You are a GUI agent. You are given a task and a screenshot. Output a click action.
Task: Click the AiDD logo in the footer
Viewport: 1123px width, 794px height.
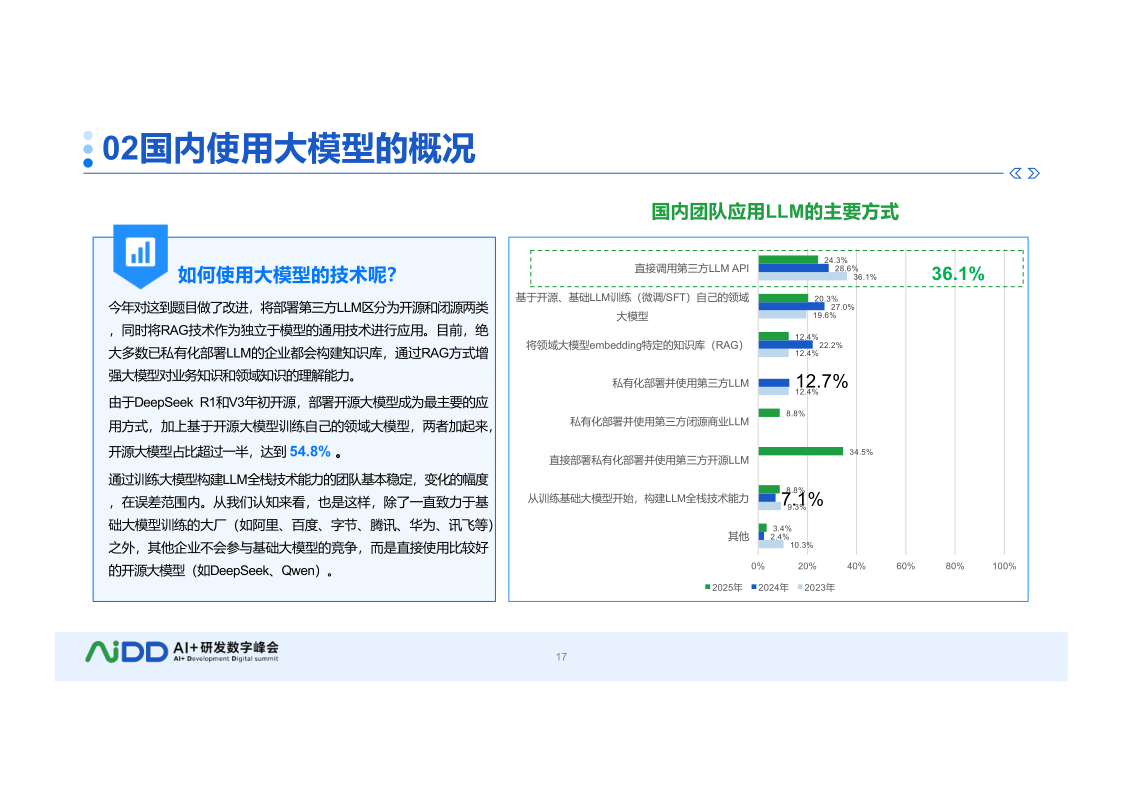127,652
